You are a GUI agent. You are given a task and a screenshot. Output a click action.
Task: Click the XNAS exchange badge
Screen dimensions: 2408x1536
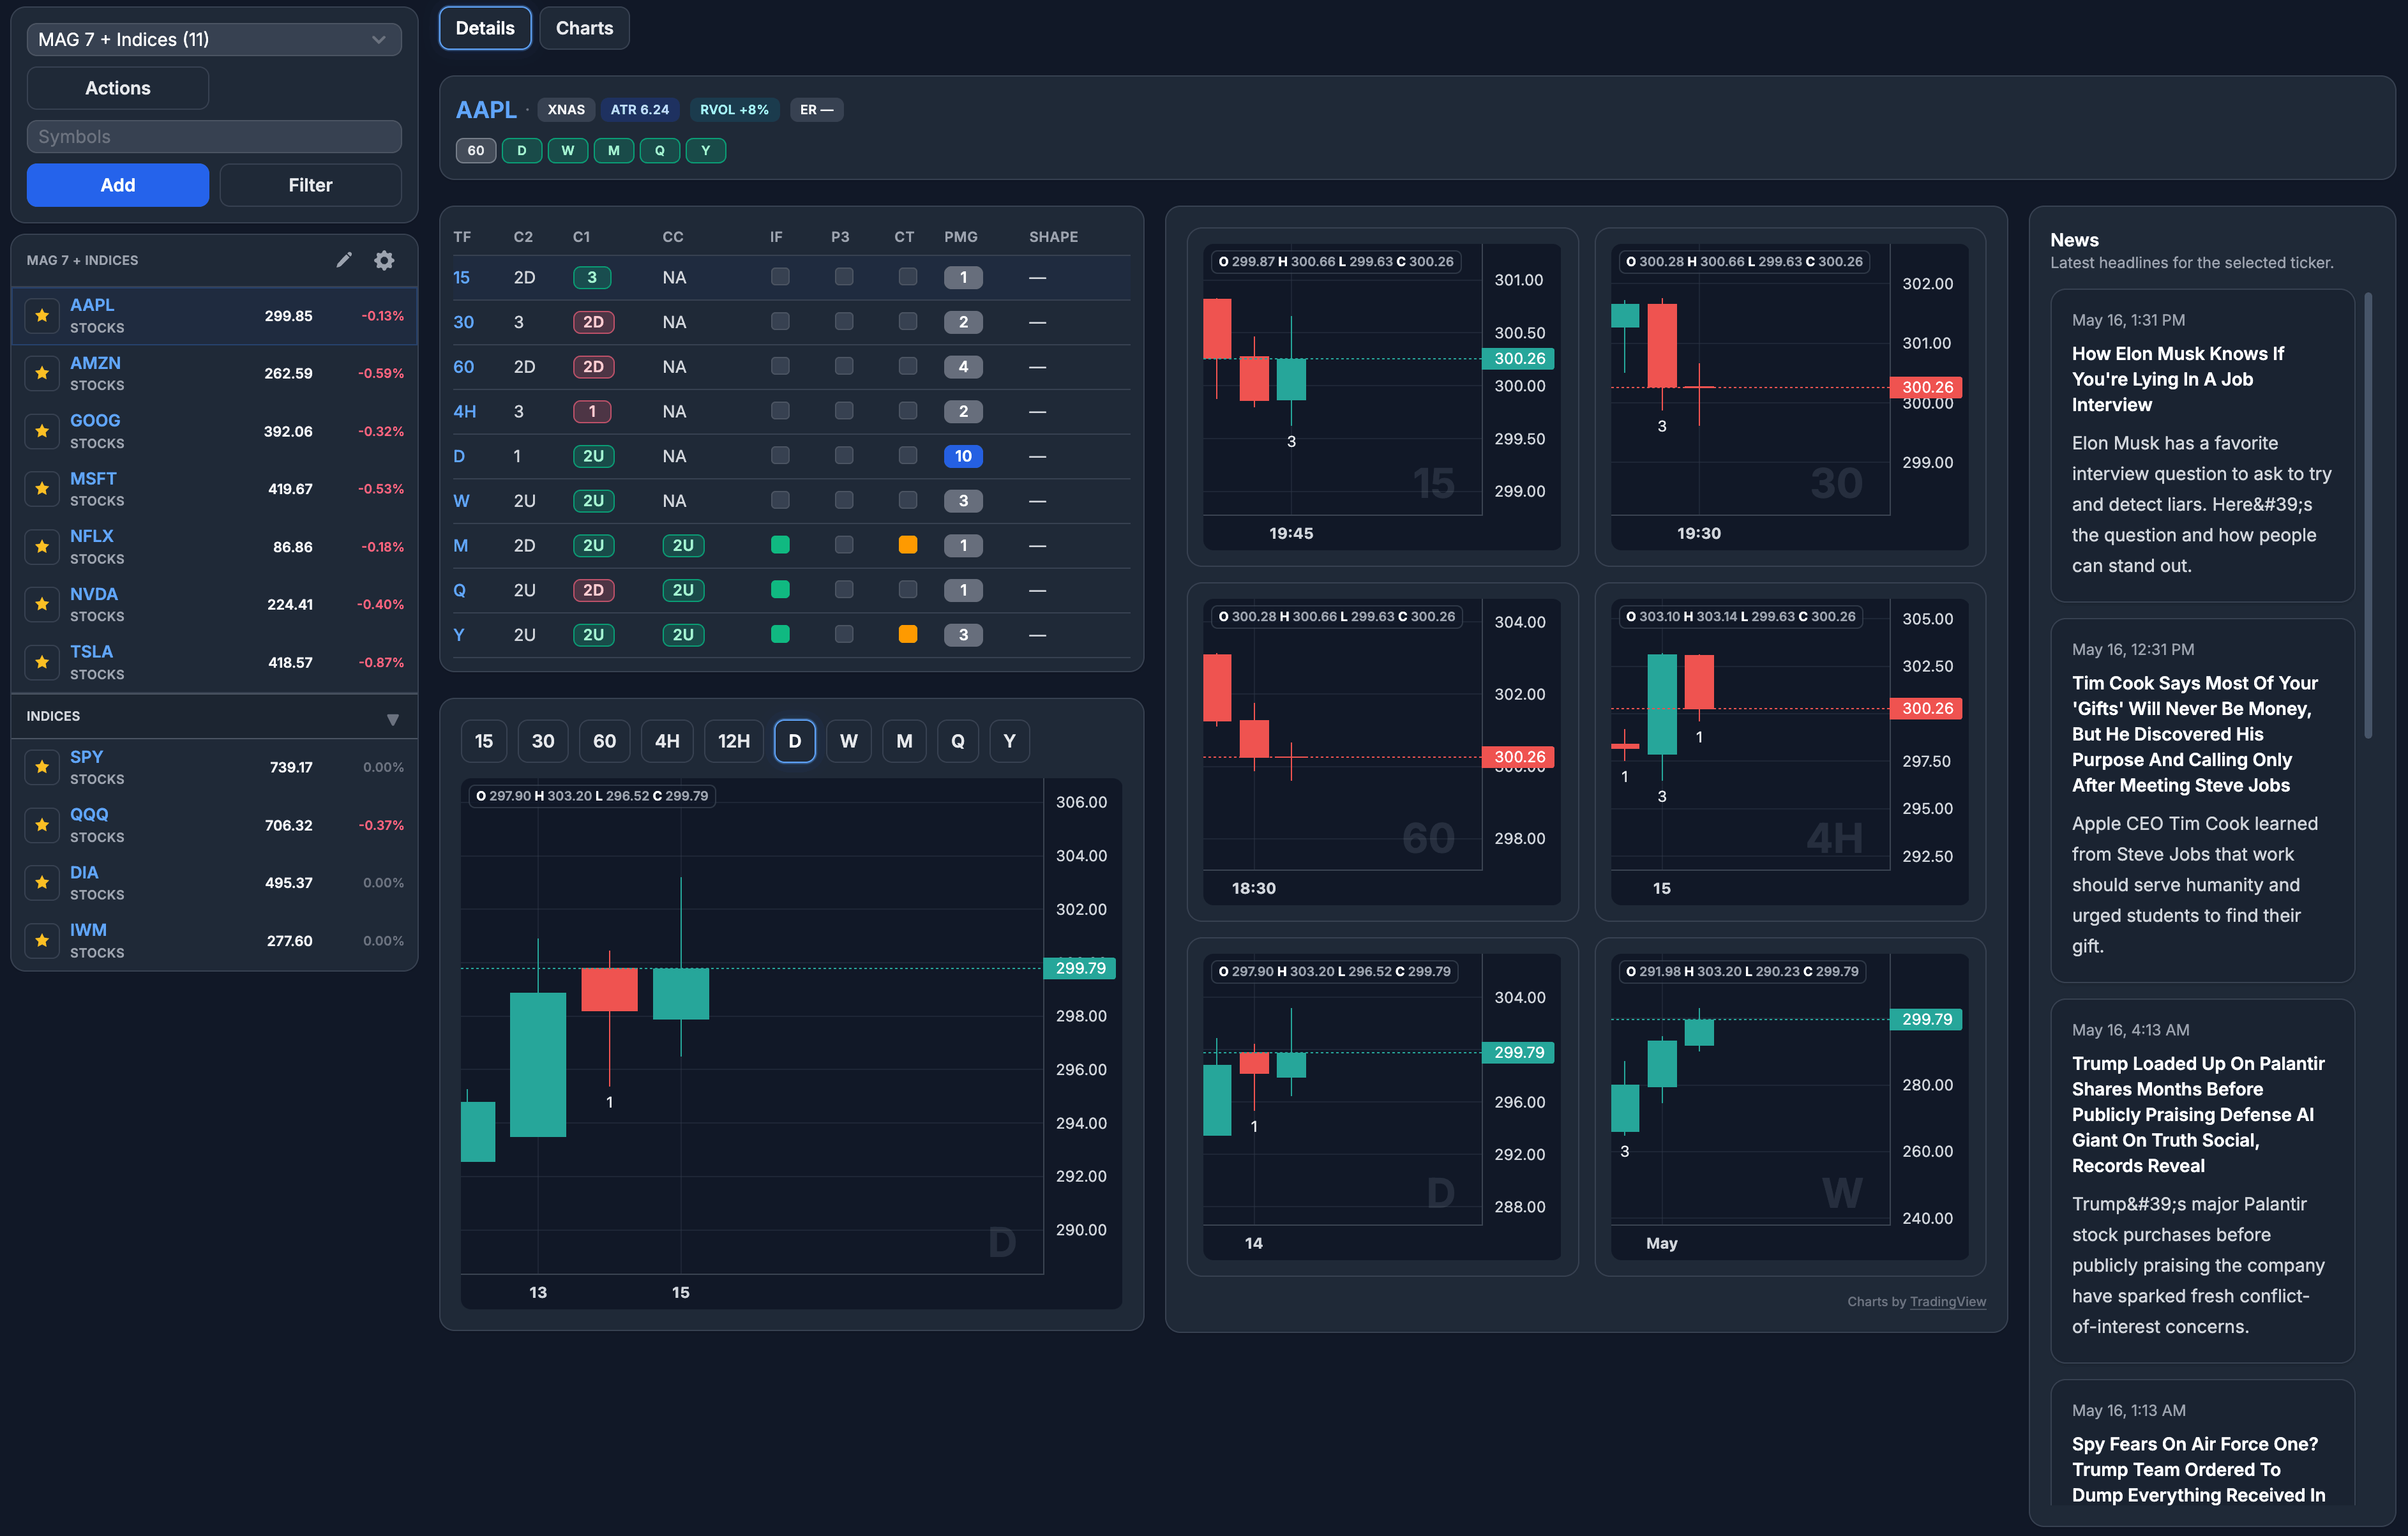coord(566,110)
